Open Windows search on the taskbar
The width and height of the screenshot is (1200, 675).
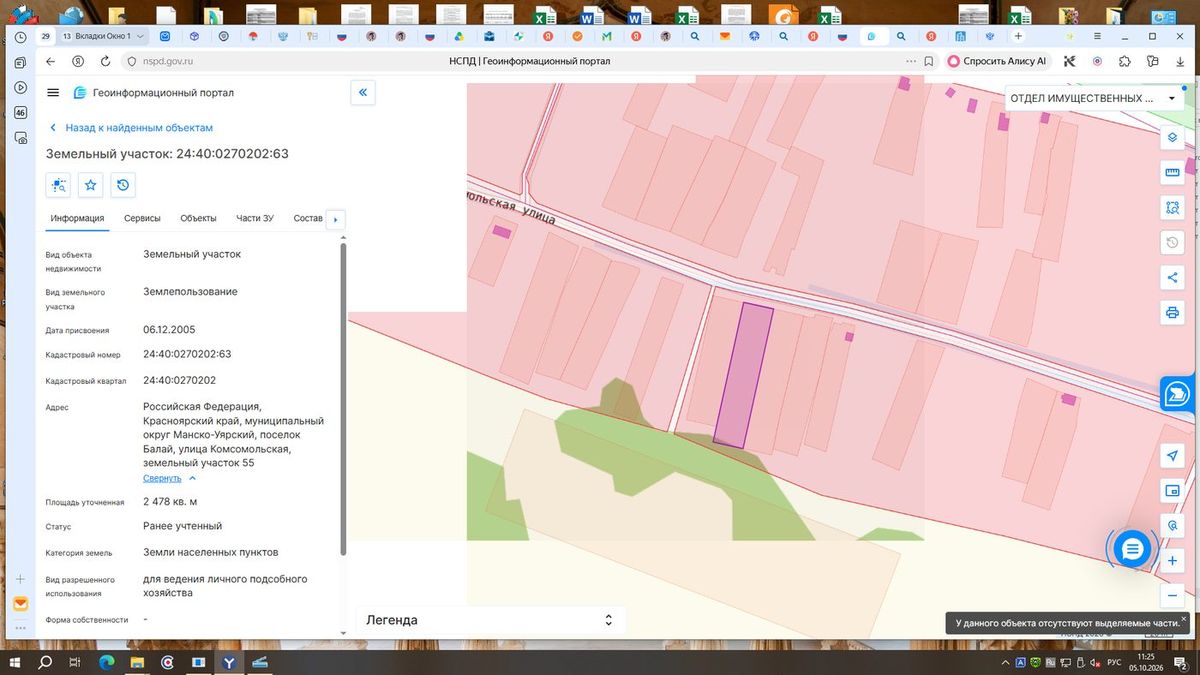coord(45,663)
